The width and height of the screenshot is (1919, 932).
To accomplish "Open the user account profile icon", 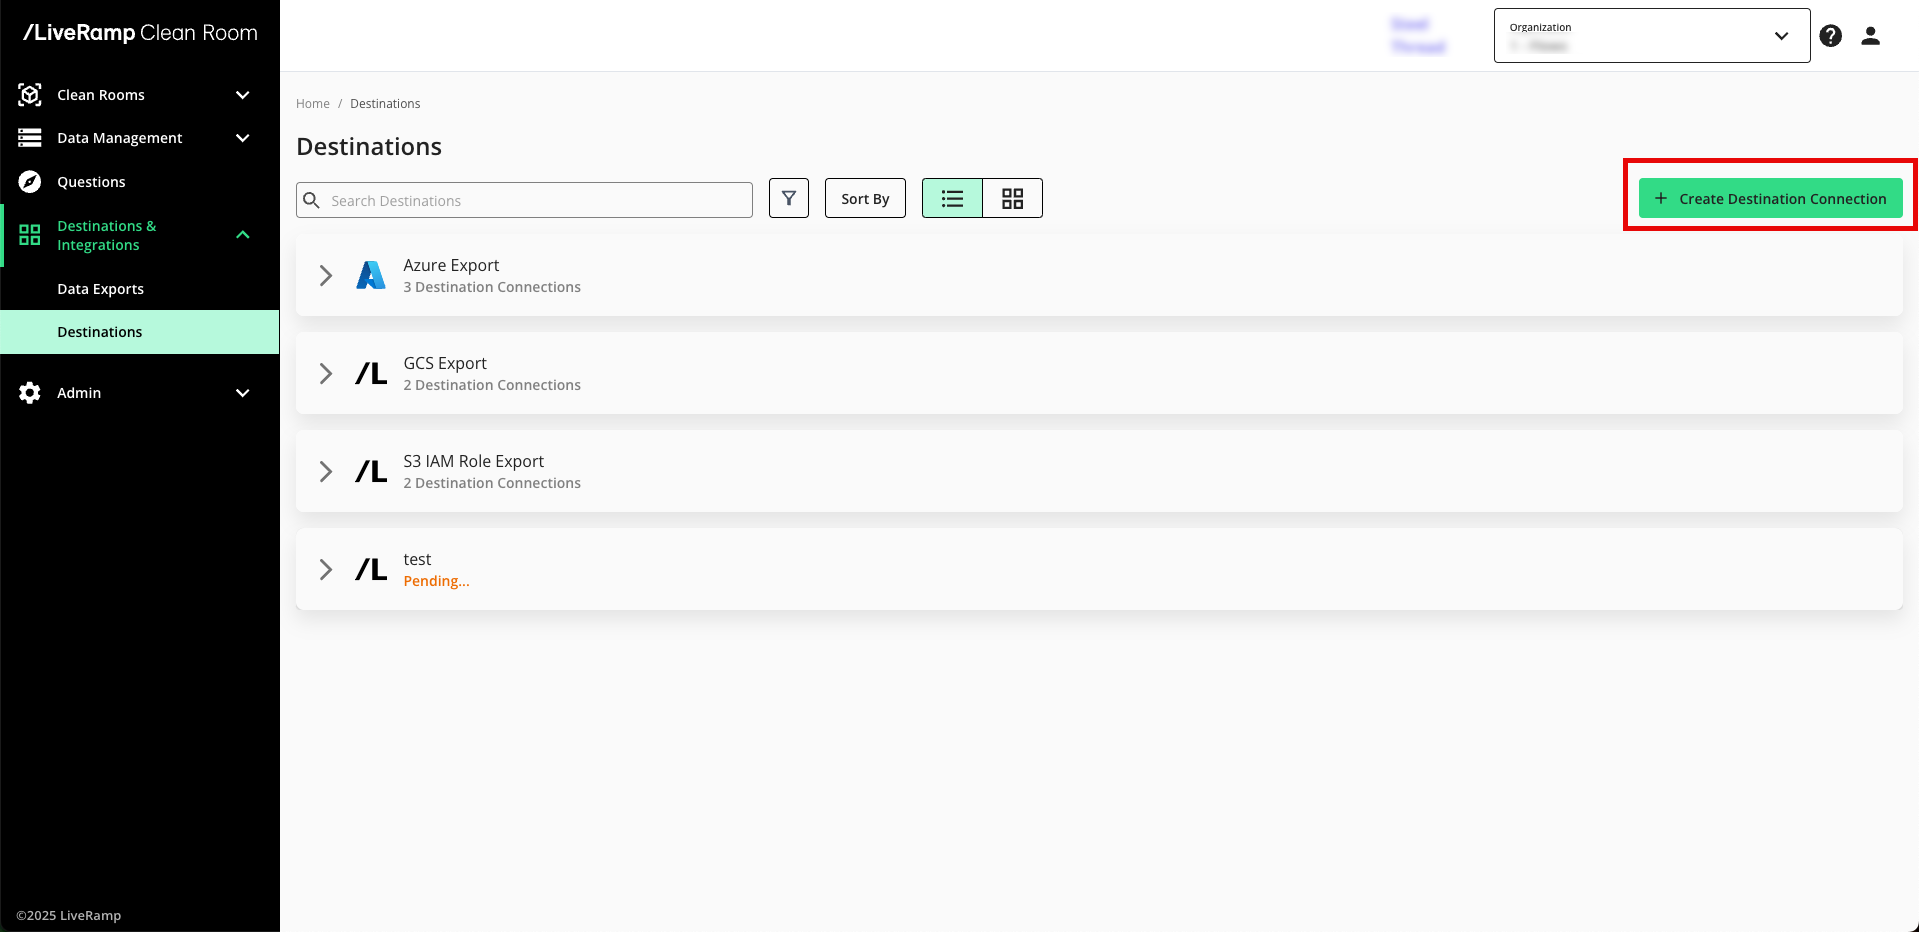I will pos(1870,36).
